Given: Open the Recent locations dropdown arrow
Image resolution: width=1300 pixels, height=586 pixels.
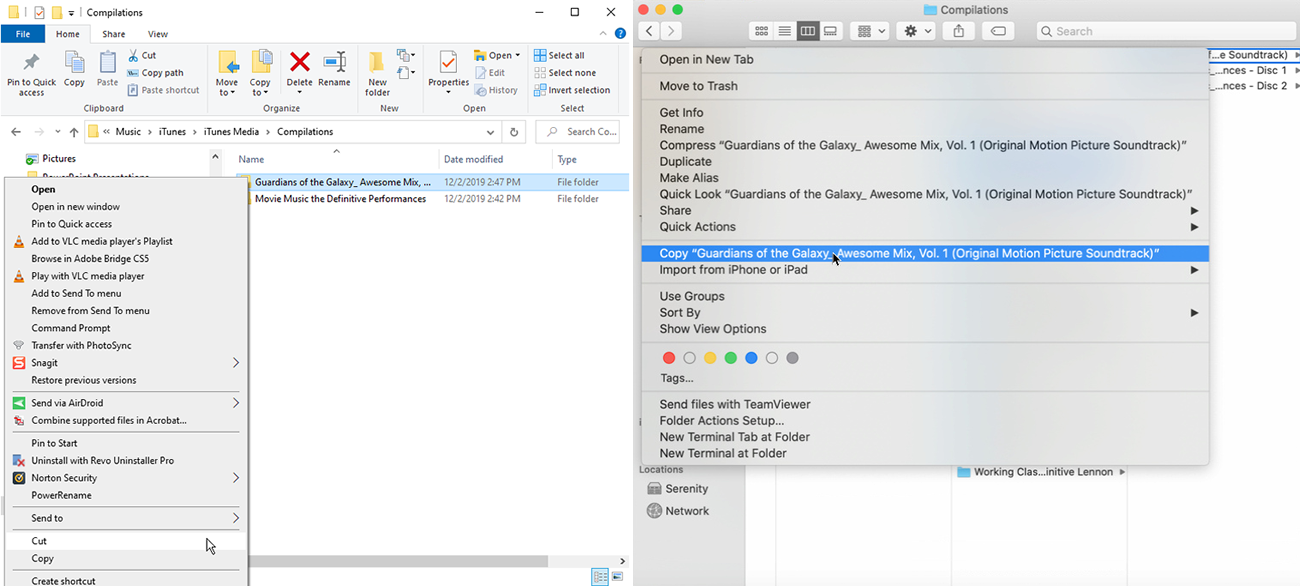Looking at the screenshot, I should tap(58, 132).
